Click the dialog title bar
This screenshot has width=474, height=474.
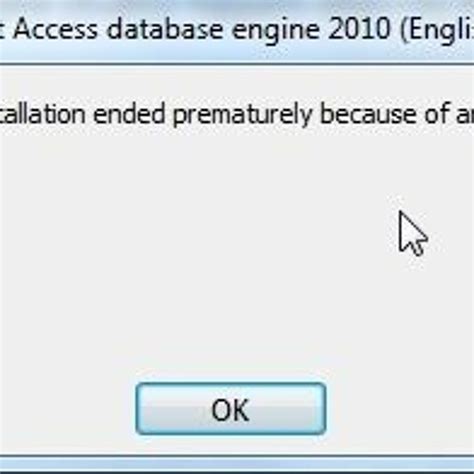point(237,30)
